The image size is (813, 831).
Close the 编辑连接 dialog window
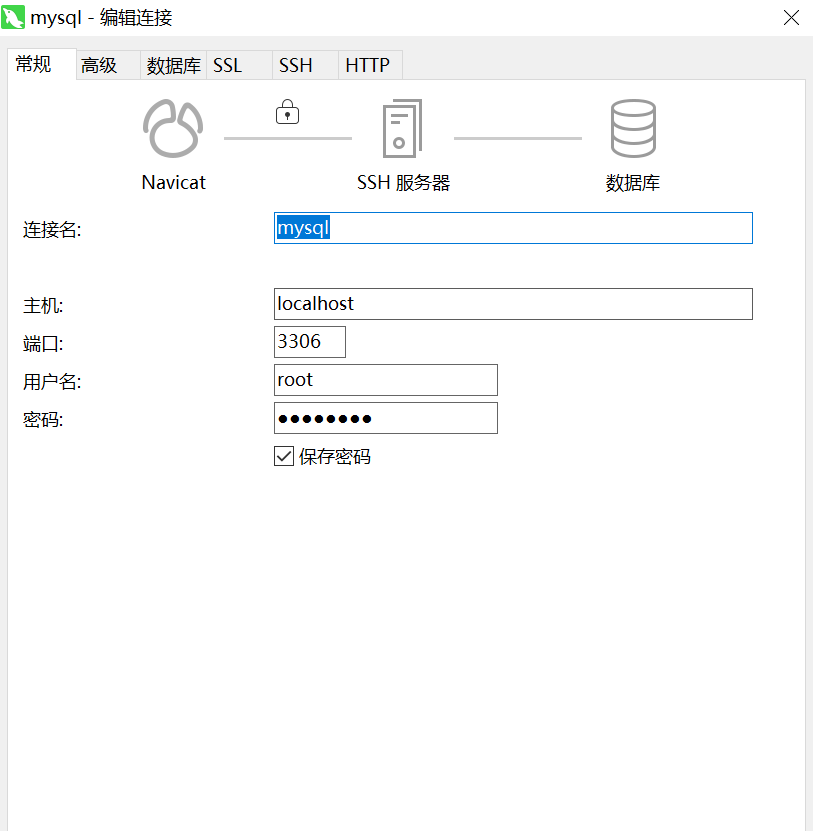click(791, 17)
